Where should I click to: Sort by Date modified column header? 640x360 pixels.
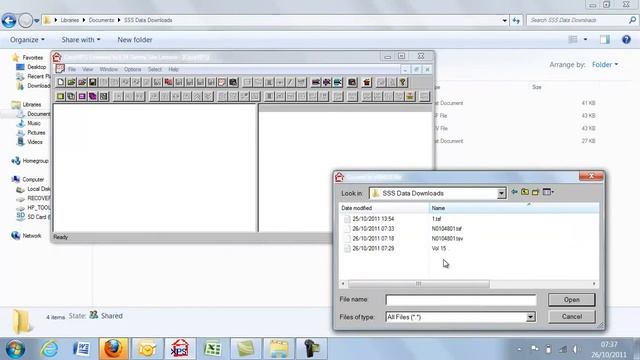click(x=384, y=208)
